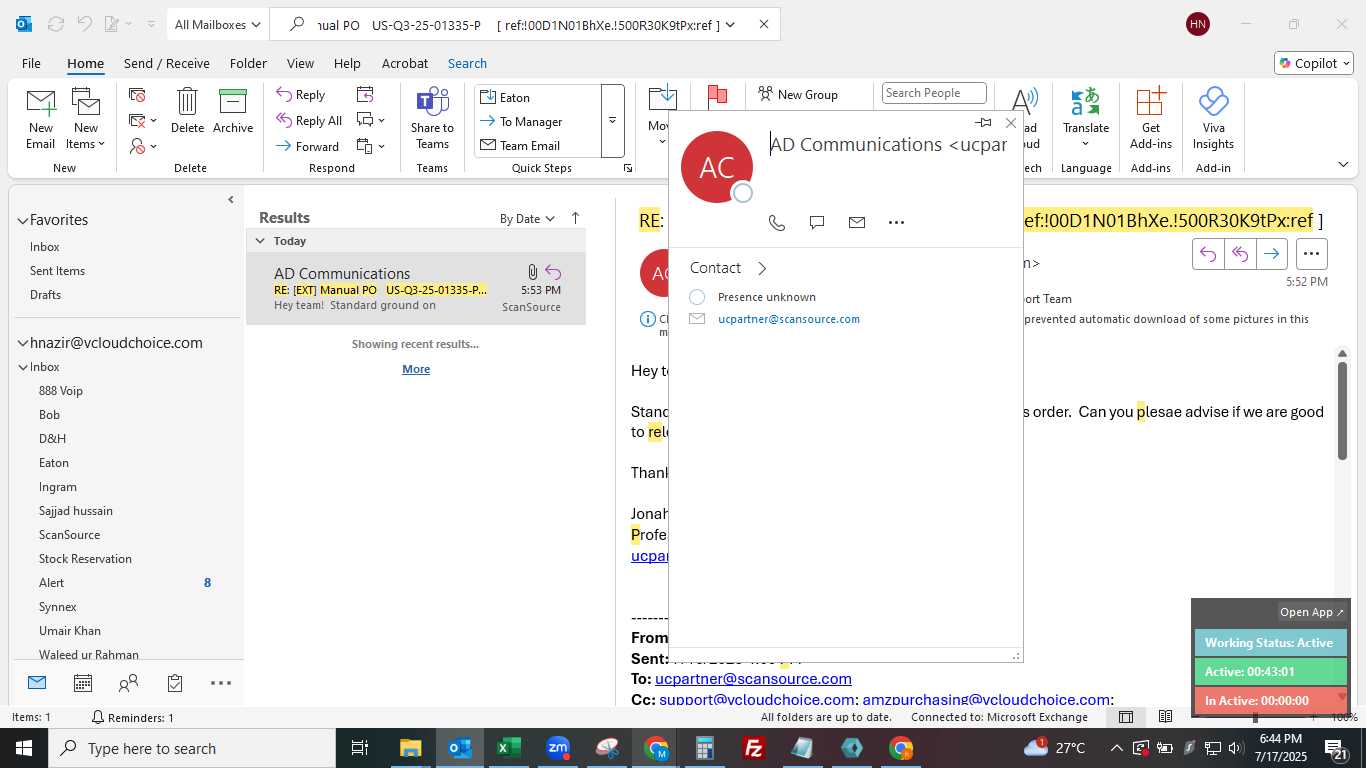Click the forward arrow in the reading pane
The height and width of the screenshot is (768, 1366).
click(x=1272, y=254)
